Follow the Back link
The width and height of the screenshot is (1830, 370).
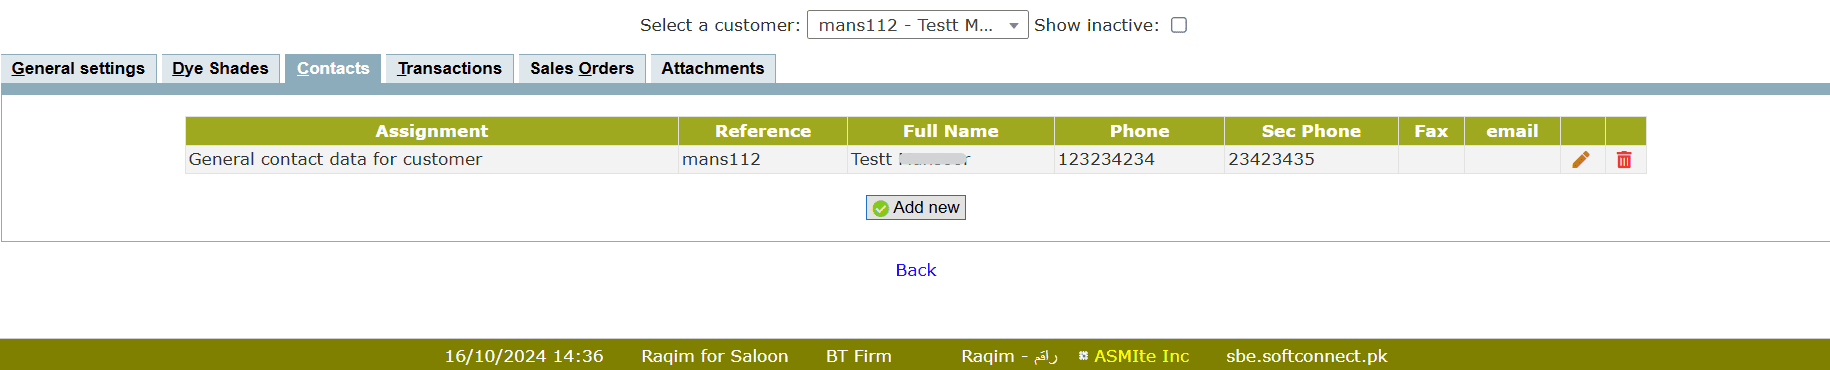[916, 270]
